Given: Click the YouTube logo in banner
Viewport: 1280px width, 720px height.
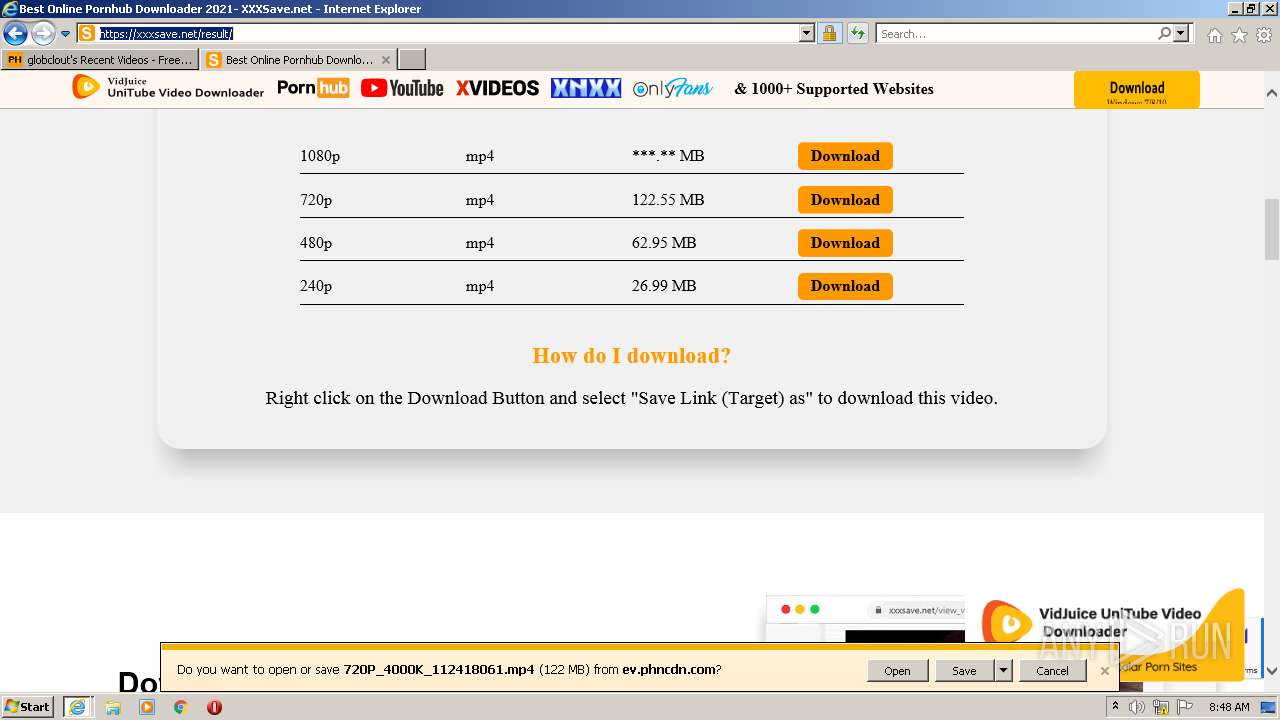Looking at the screenshot, I should (x=402, y=88).
